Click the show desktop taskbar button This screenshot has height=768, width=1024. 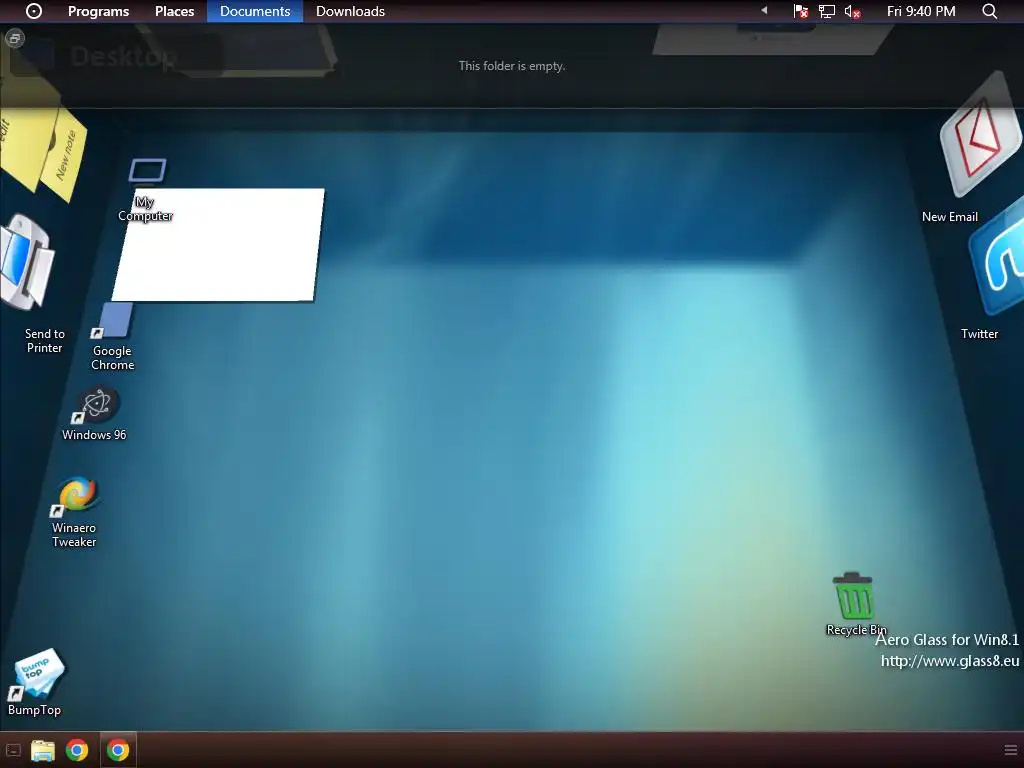13,750
